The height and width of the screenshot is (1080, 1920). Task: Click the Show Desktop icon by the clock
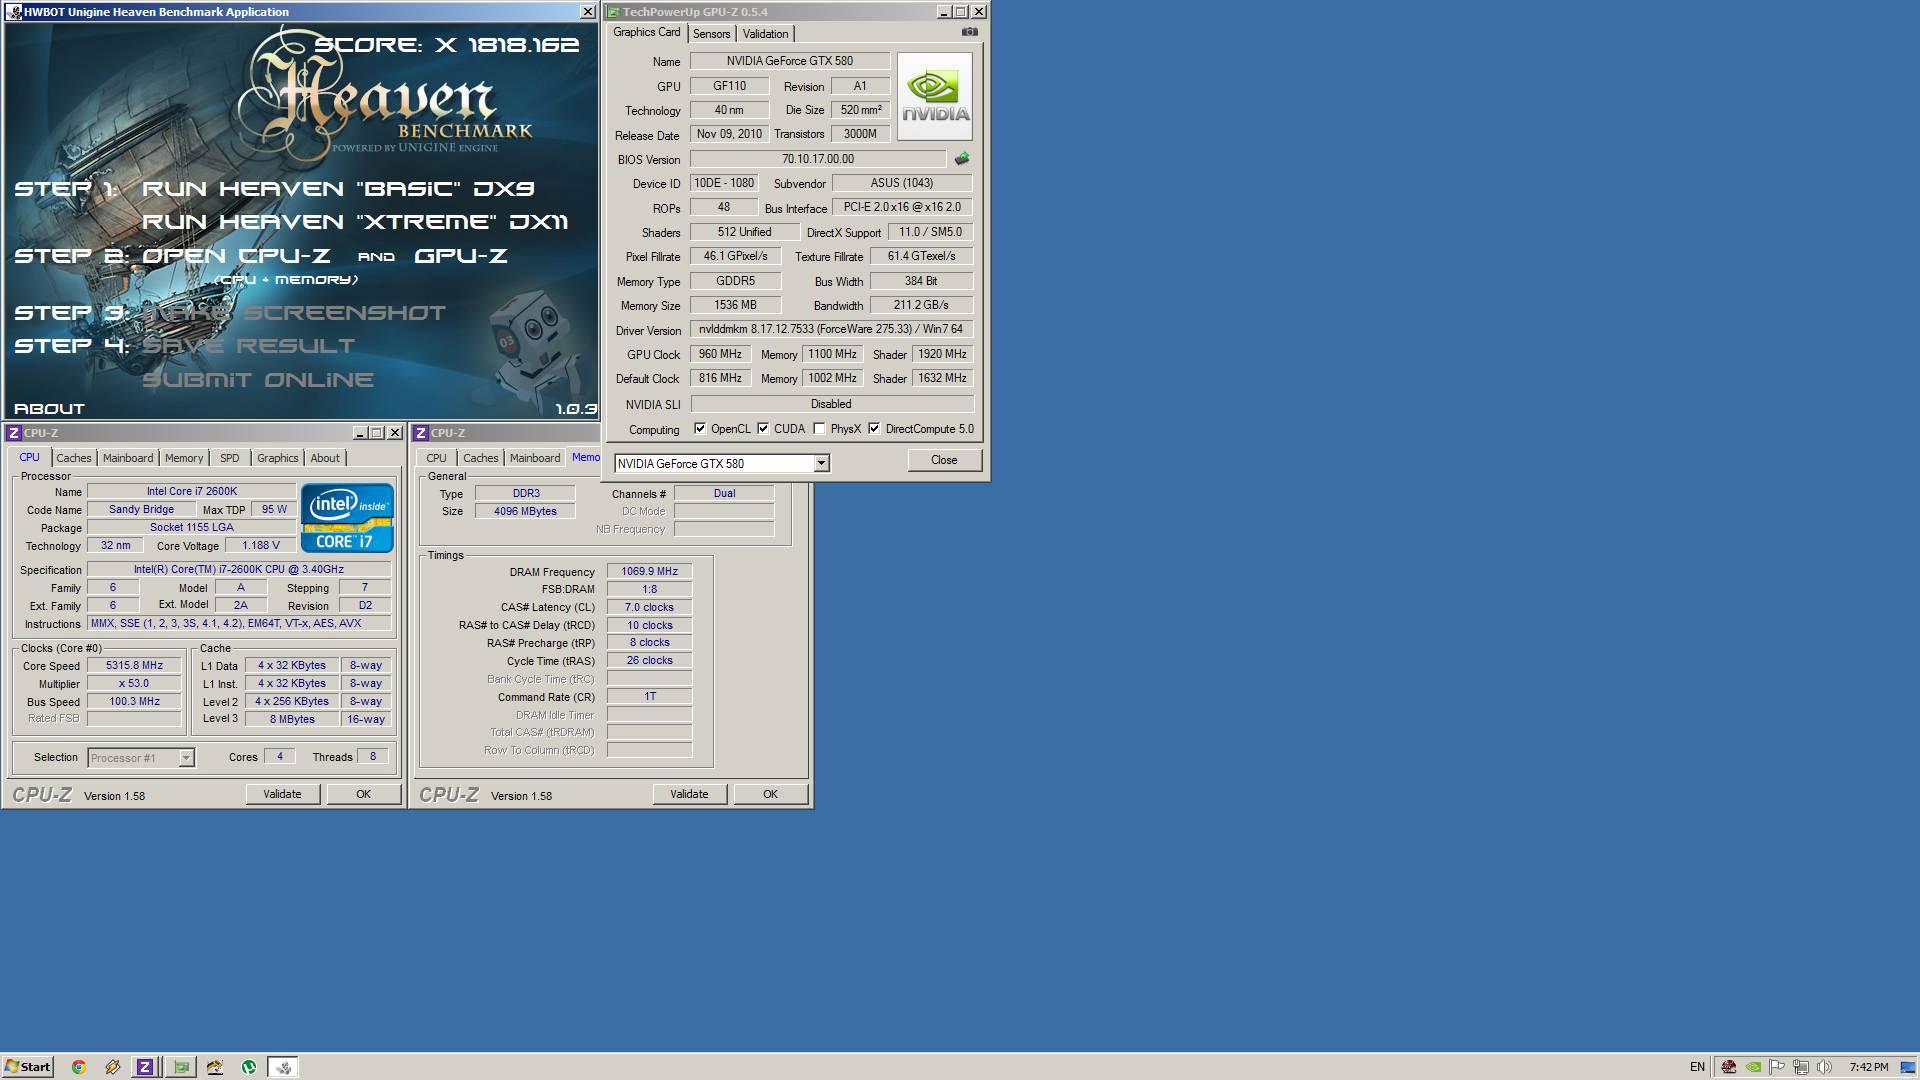[x=1908, y=1067]
